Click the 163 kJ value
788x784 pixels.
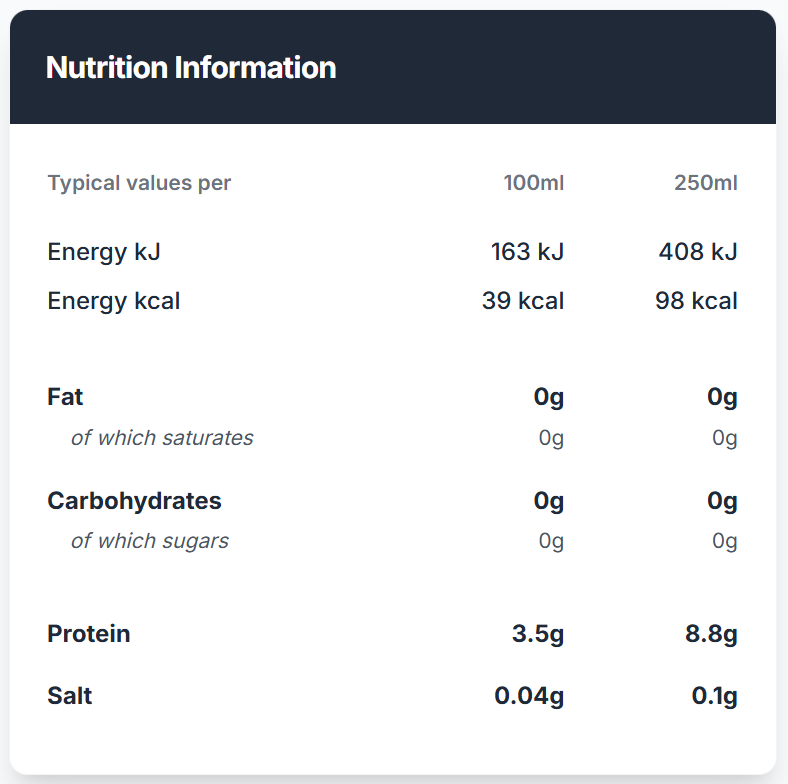point(527,252)
